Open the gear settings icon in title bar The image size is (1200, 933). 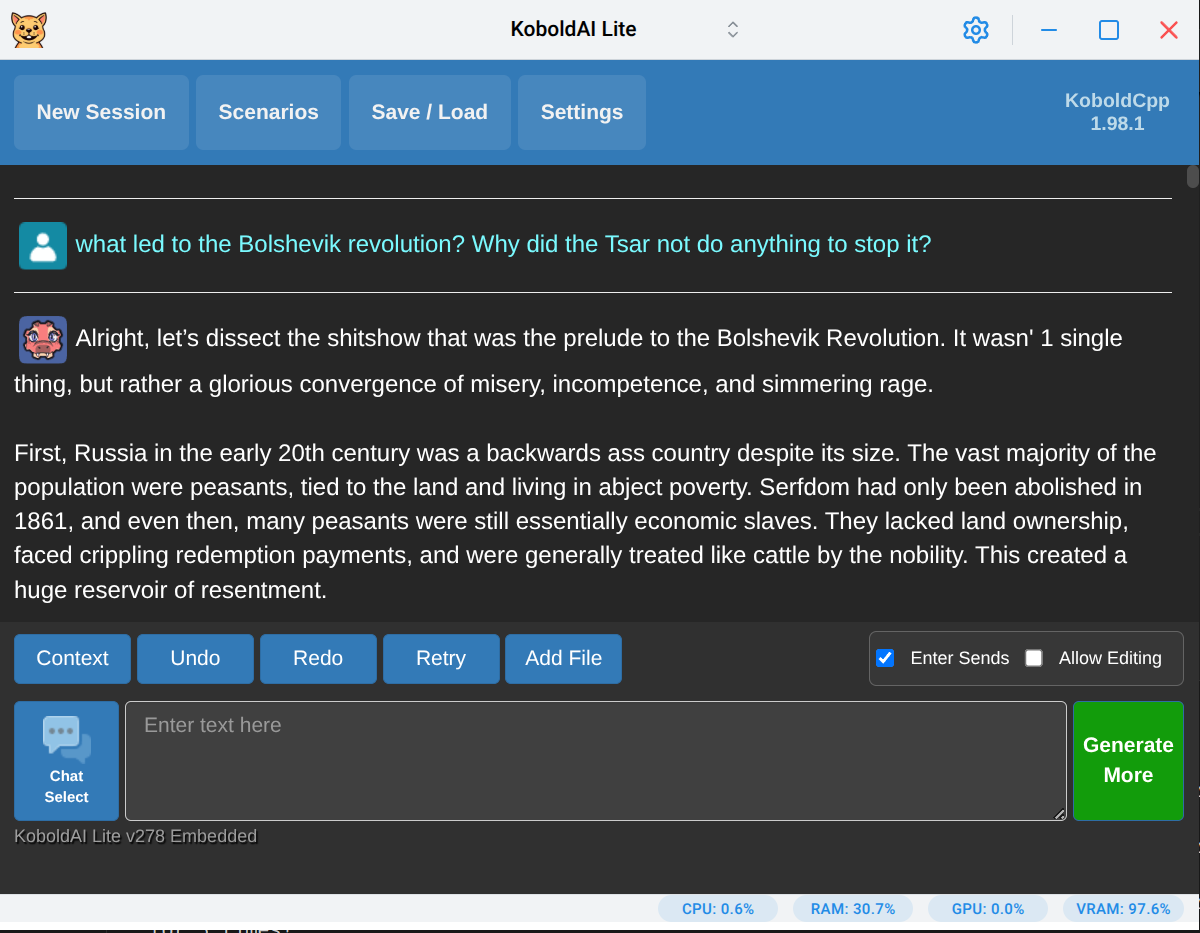(975, 30)
